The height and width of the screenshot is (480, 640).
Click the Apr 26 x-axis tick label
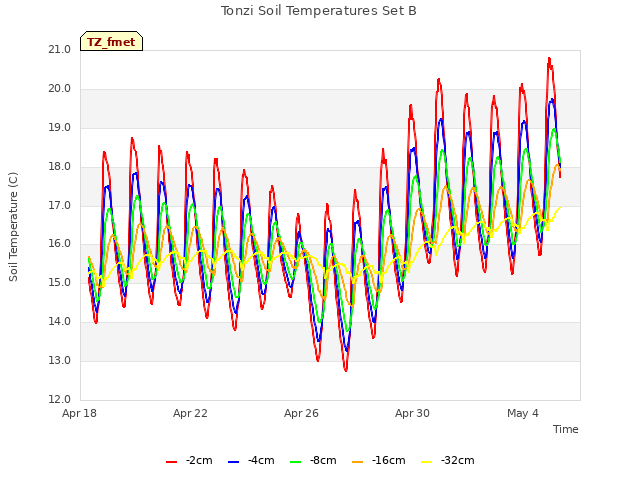(301, 413)
